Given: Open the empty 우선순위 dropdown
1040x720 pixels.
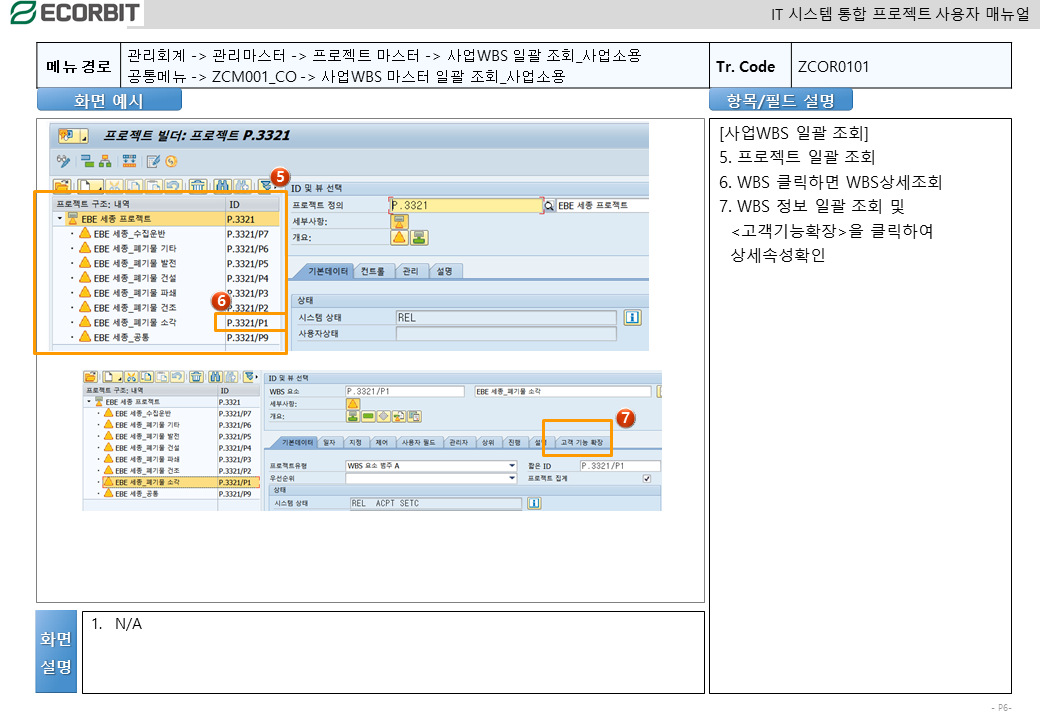Looking at the screenshot, I should click(x=512, y=479).
